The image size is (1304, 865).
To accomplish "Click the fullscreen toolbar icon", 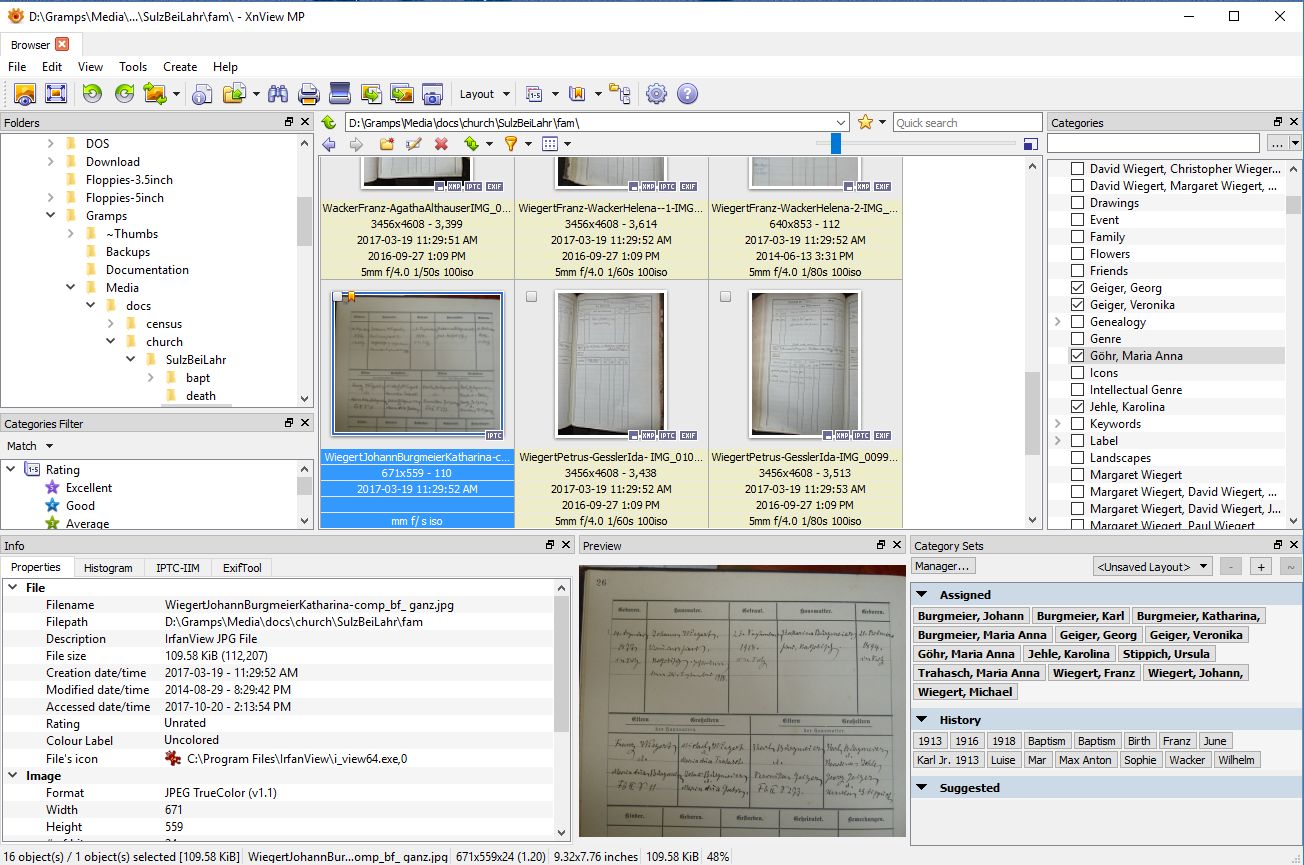I will [56, 94].
